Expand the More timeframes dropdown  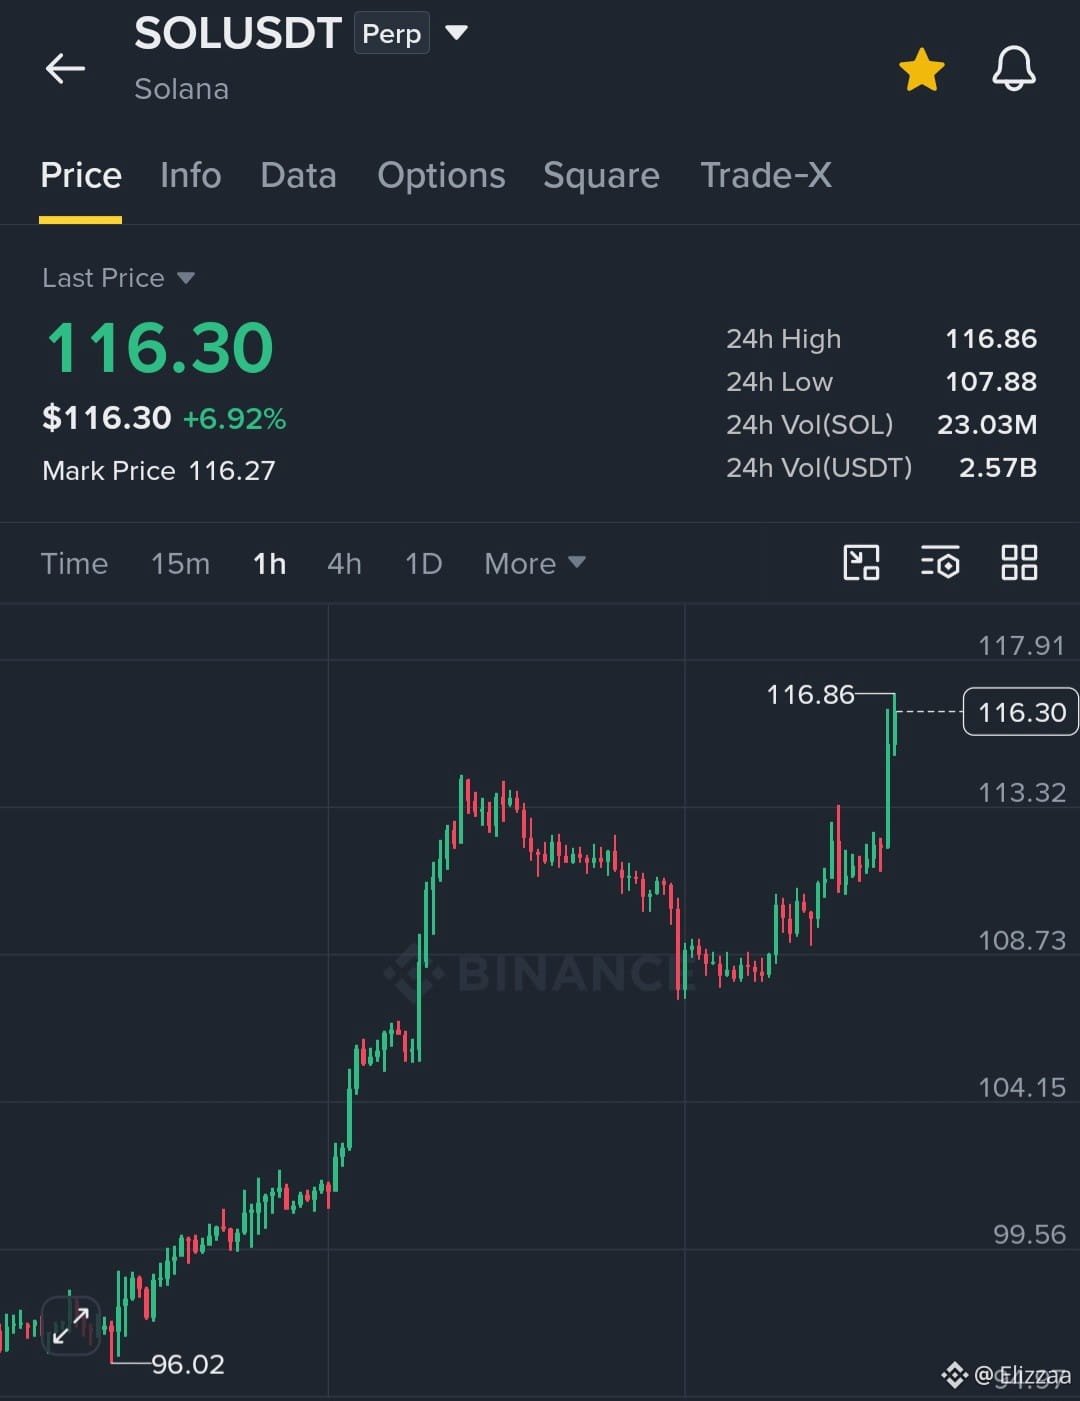[x=534, y=563]
